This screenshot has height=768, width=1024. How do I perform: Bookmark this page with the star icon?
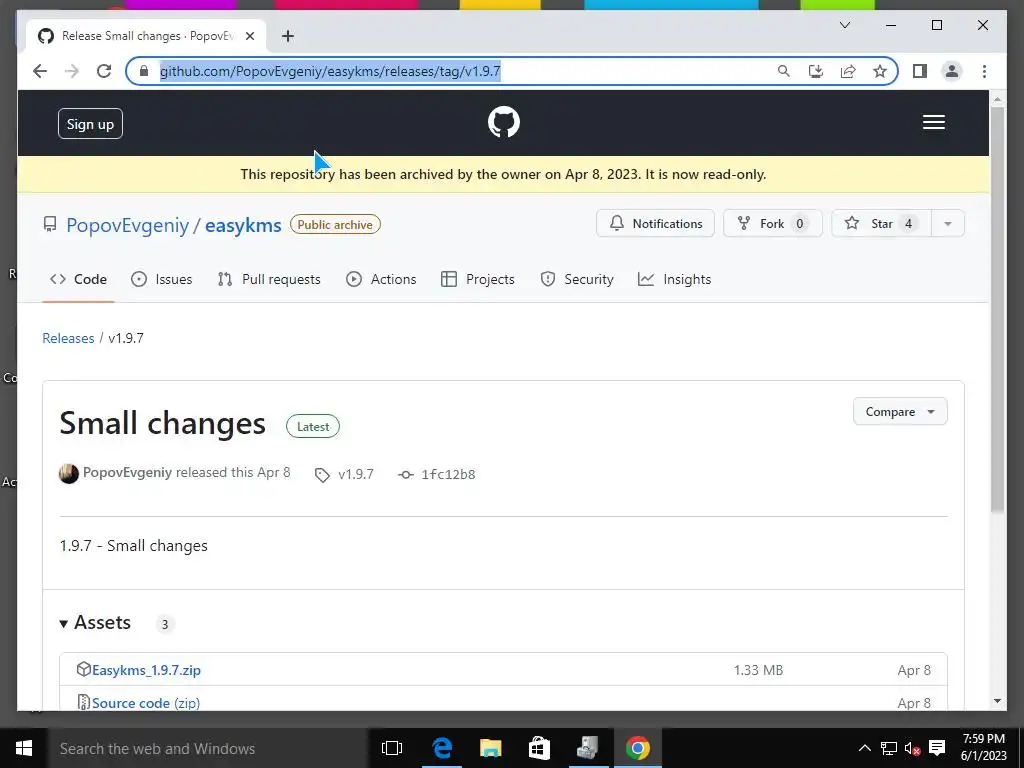click(x=880, y=71)
